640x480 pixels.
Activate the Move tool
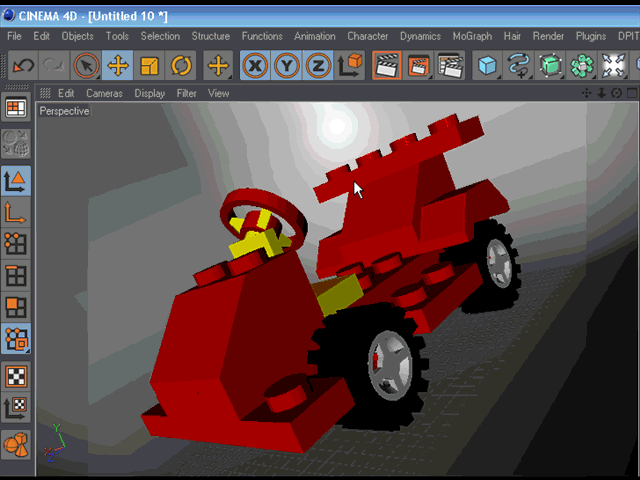pos(118,65)
